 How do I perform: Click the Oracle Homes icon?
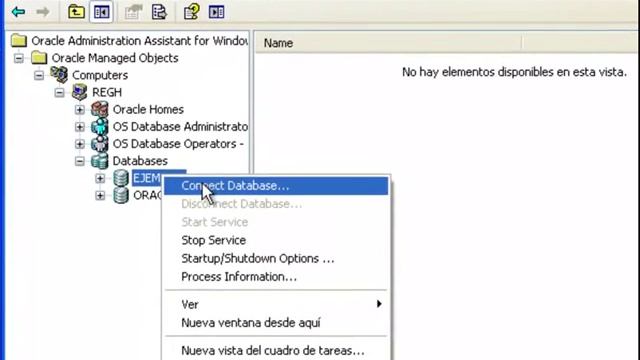(100, 109)
